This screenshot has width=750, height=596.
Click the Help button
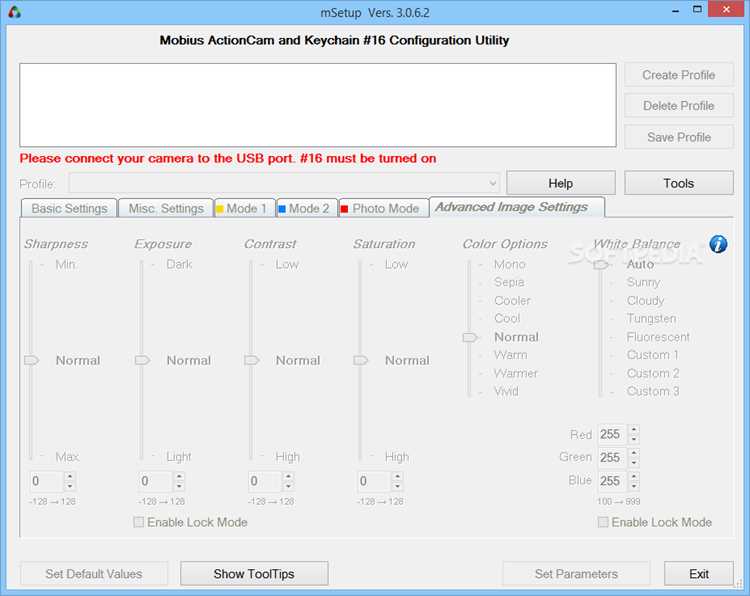561,183
